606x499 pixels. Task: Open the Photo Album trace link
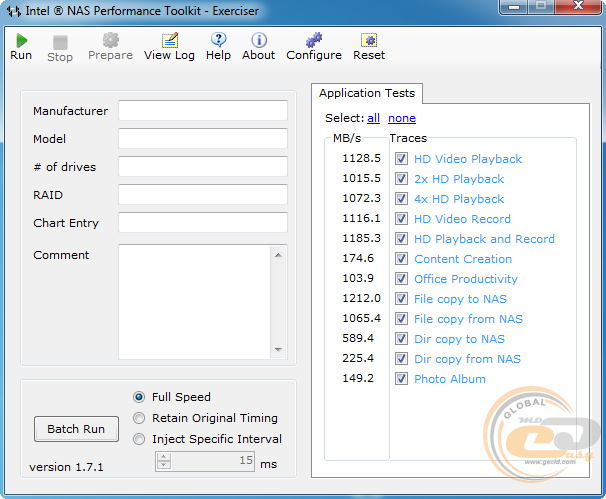click(x=450, y=379)
